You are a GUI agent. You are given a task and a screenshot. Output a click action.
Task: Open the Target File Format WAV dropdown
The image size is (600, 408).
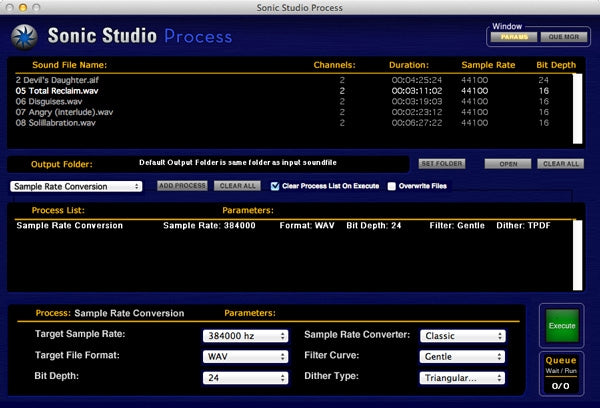(x=245, y=357)
